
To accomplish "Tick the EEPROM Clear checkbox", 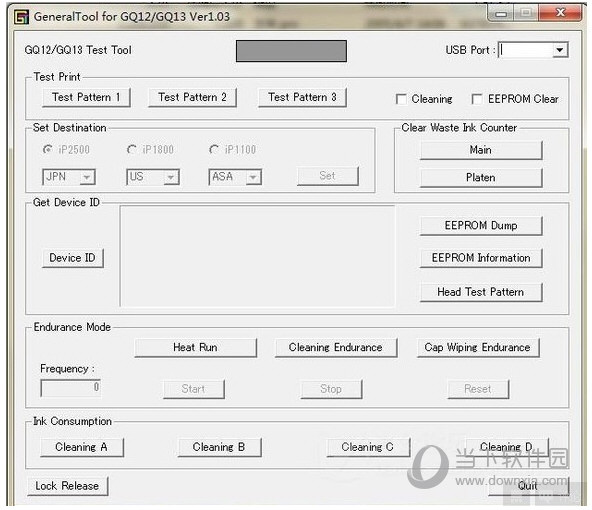I will [x=477, y=99].
